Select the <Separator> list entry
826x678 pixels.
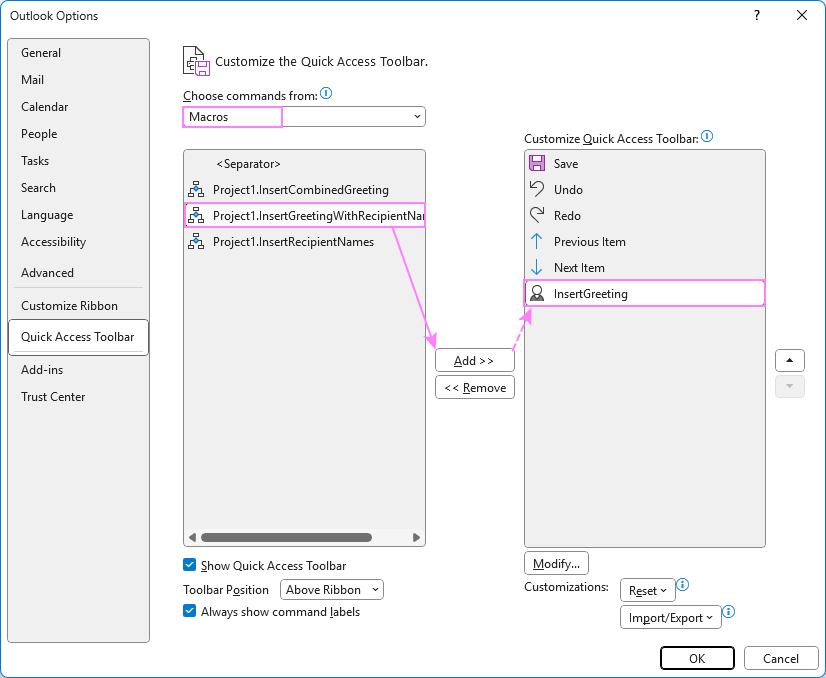click(x=304, y=163)
